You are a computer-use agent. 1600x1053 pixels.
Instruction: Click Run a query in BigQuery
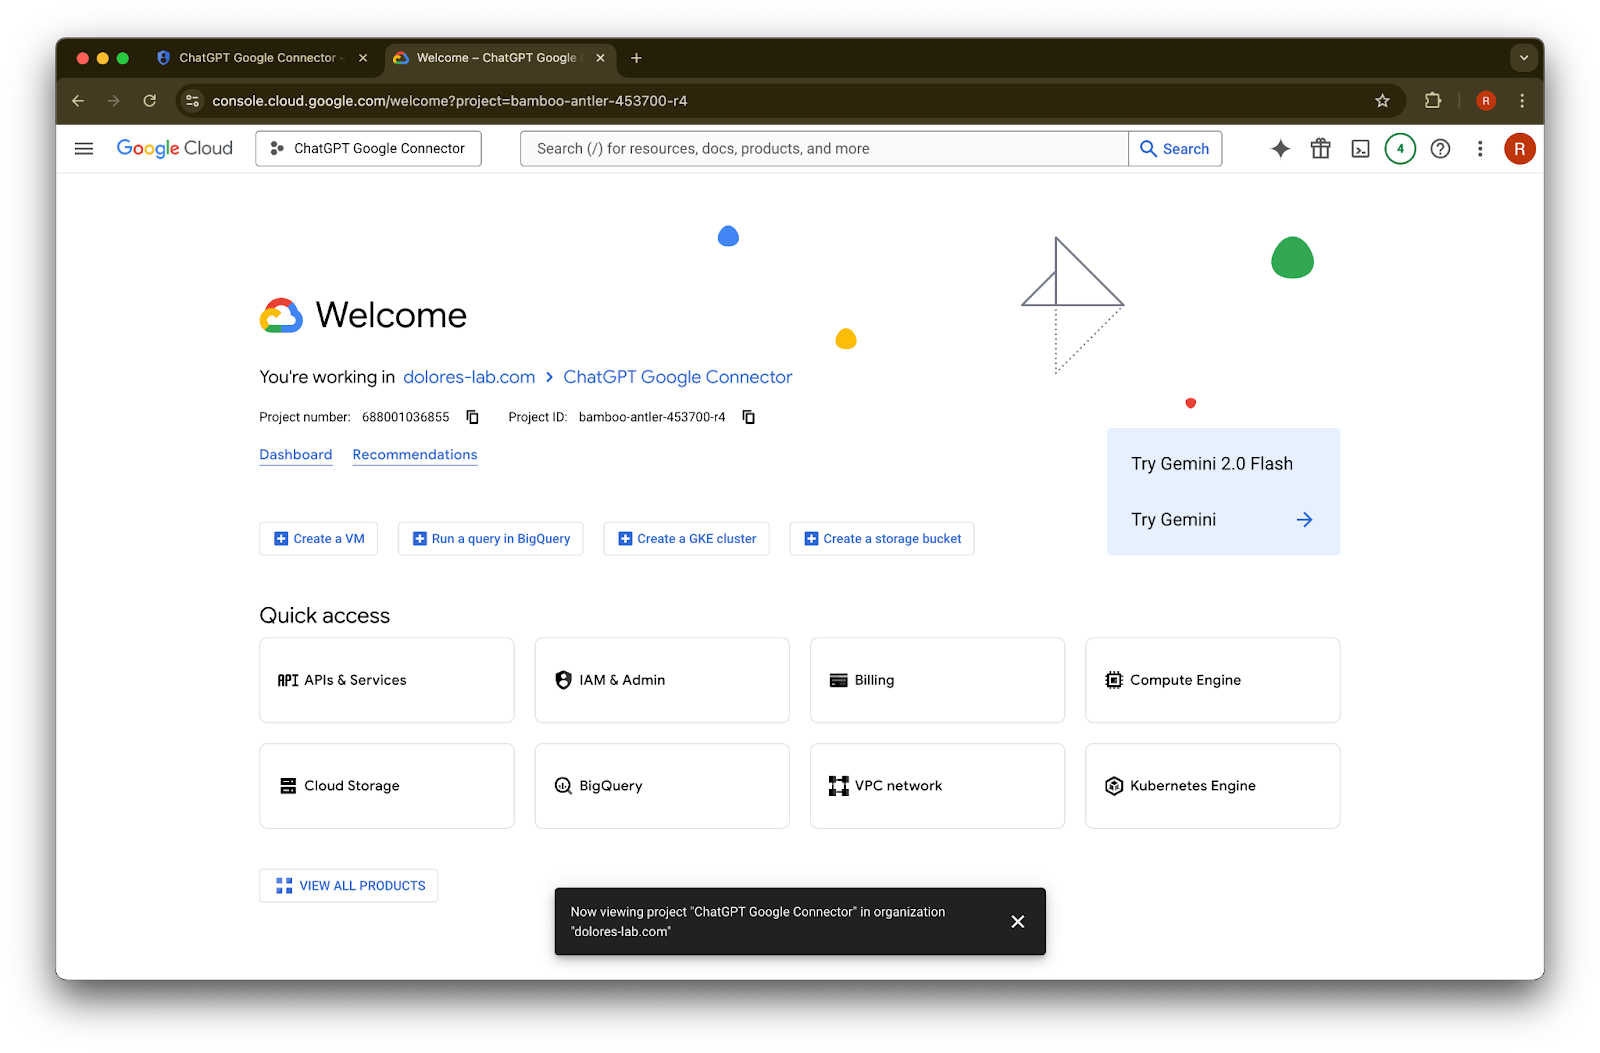point(491,539)
